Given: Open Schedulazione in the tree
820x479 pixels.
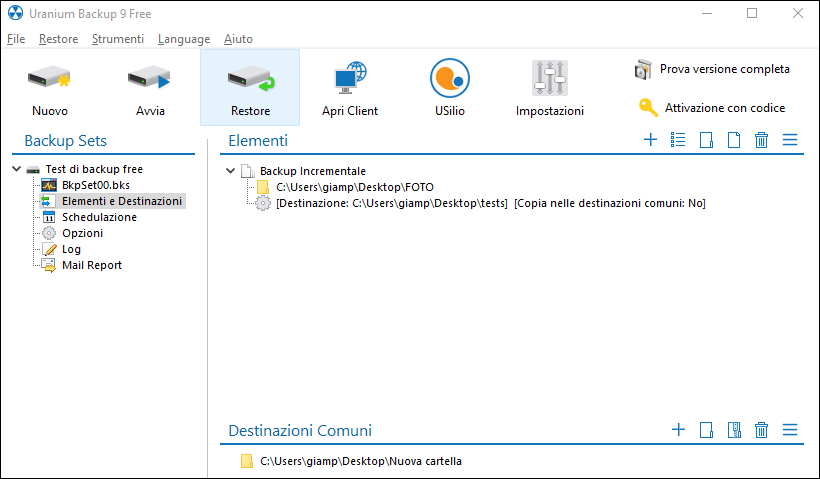Looking at the screenshot, I should 99,217.
